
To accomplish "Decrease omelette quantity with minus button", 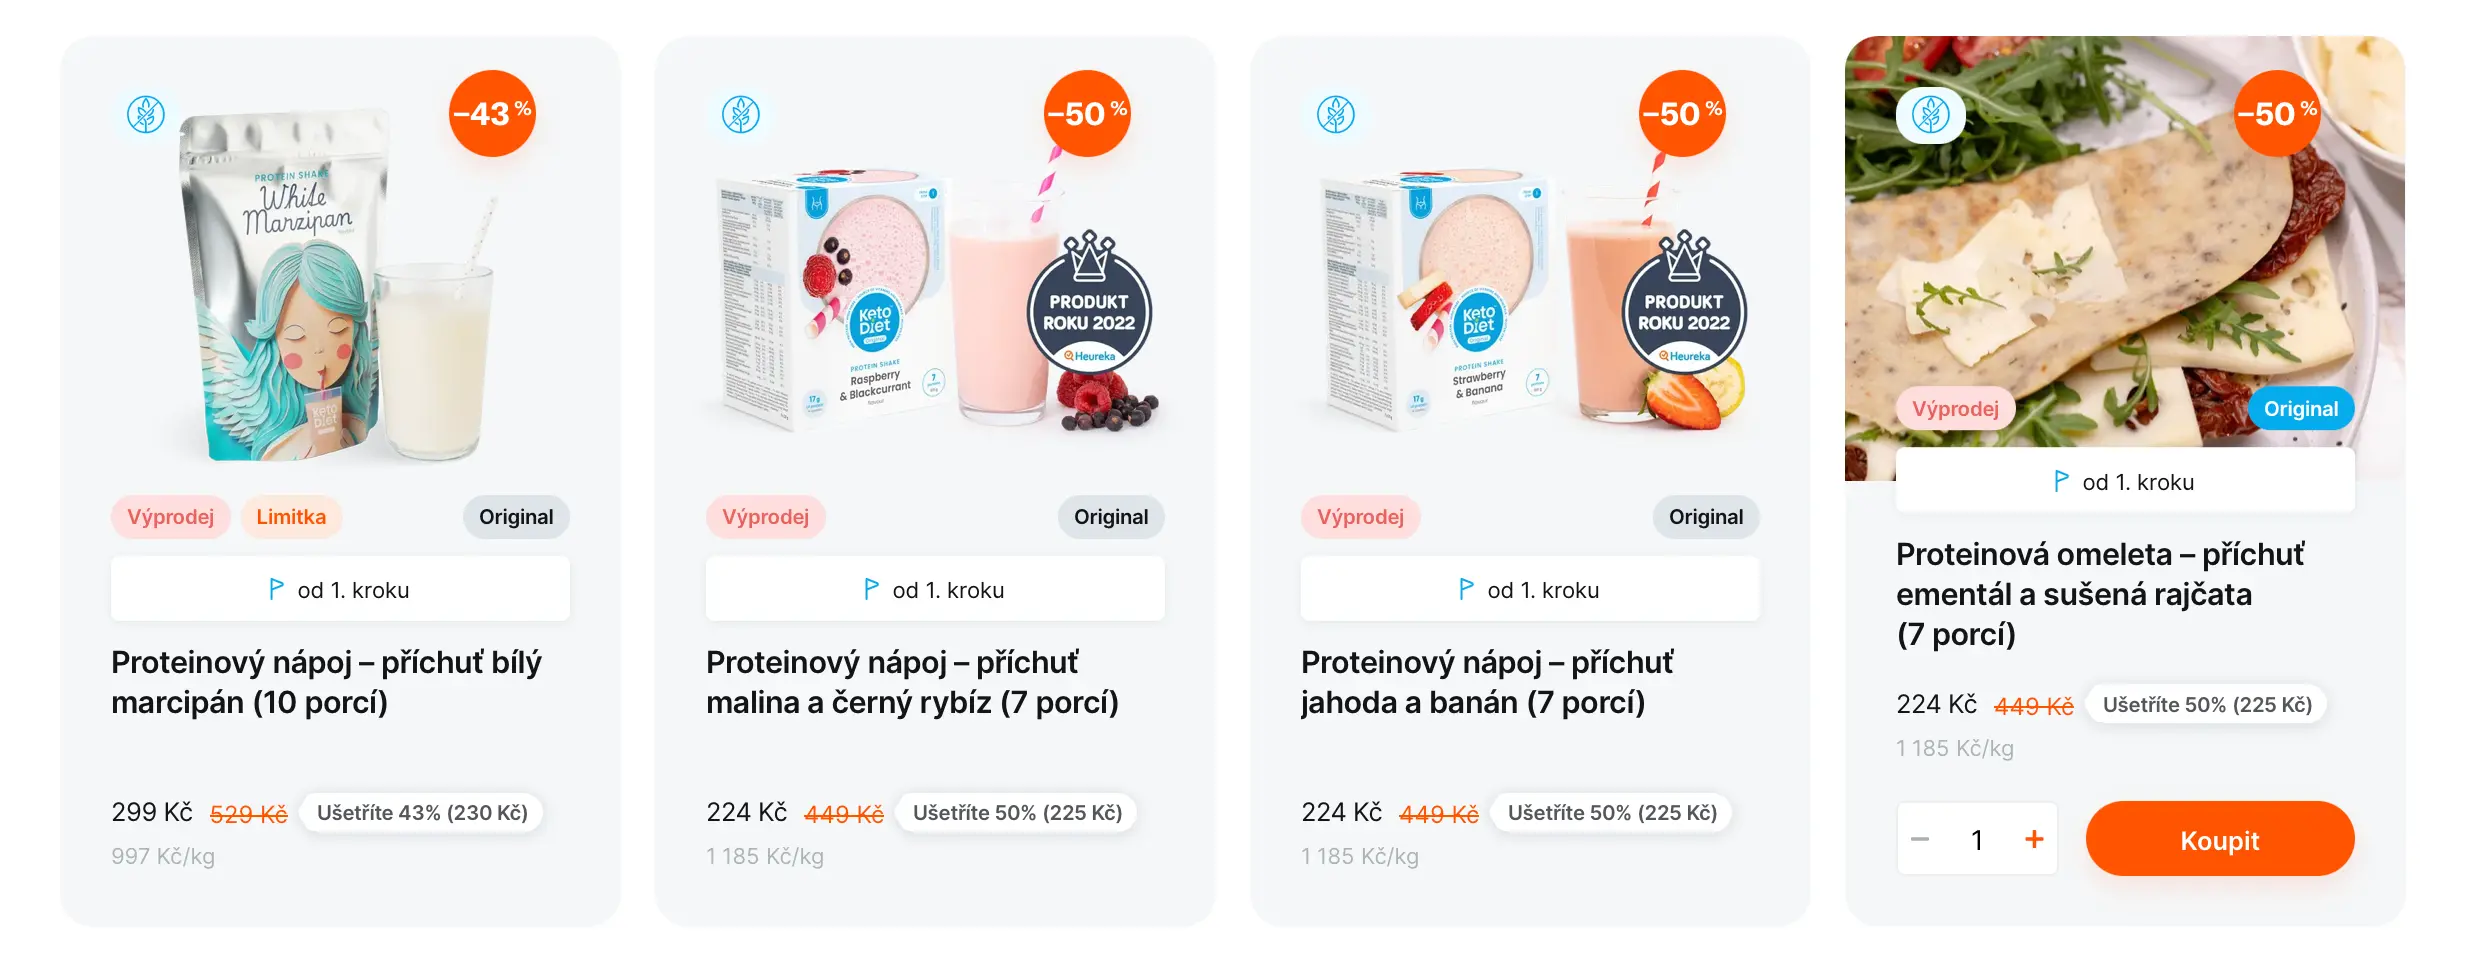I will (1920, 840).
